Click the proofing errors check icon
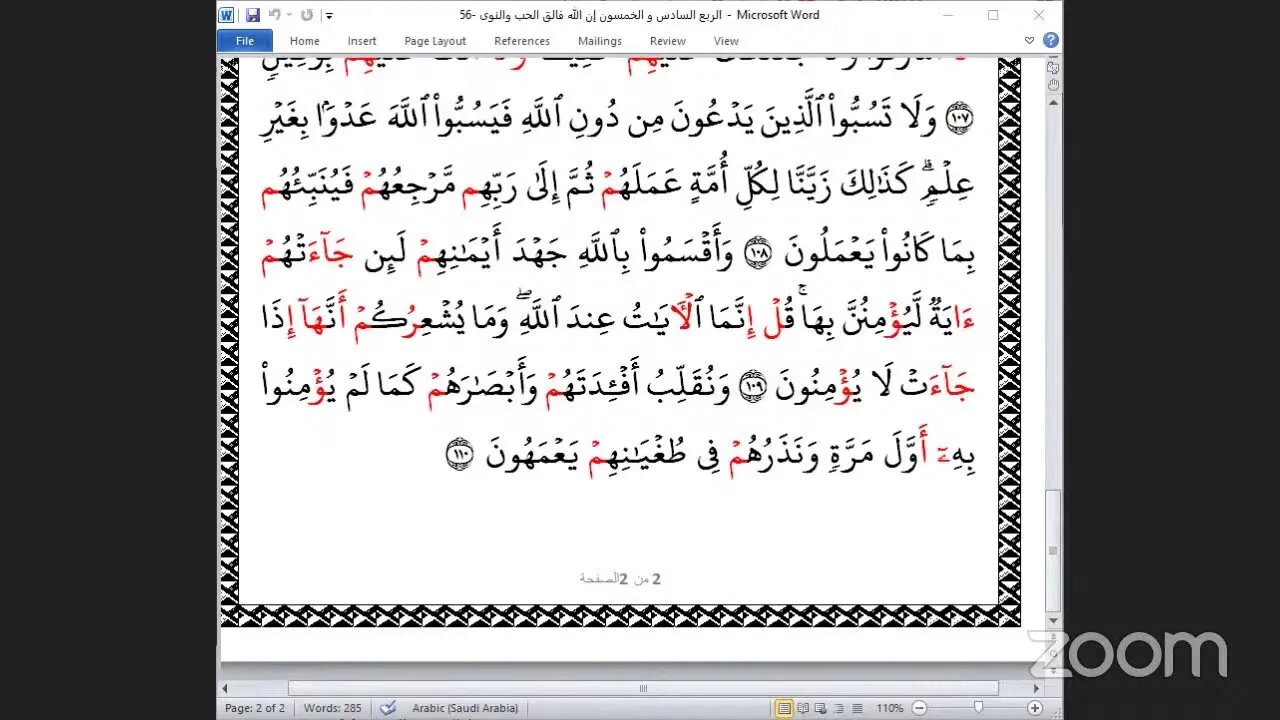Image resolution: width=1280 pixels, height=720 pixels. pos(388,708)
